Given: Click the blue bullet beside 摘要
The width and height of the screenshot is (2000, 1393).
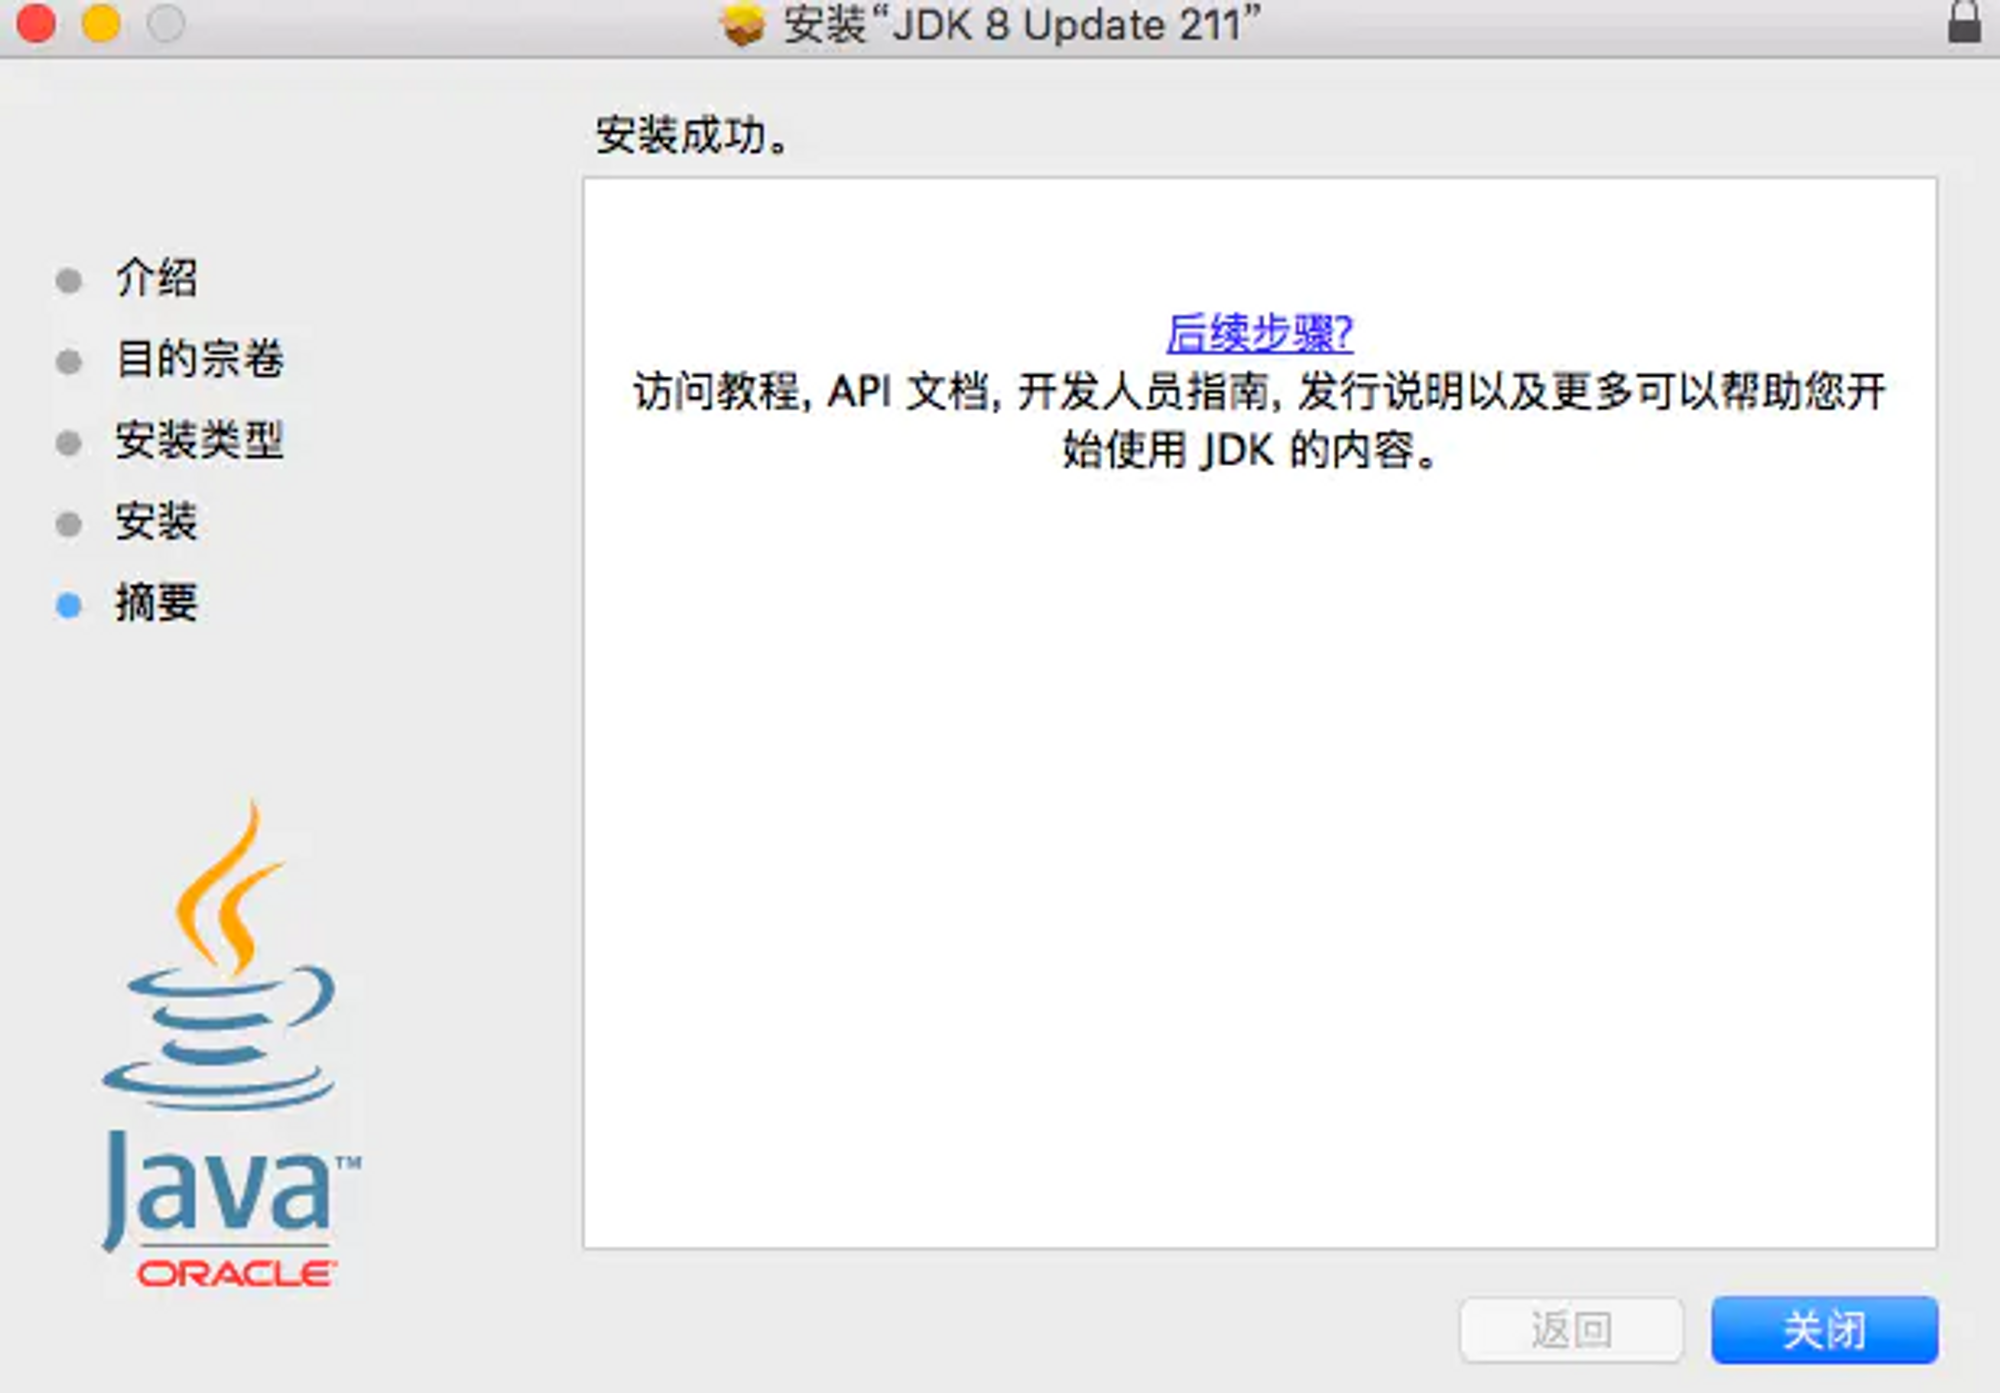Looking at the screenshot, I should point(69,605).
